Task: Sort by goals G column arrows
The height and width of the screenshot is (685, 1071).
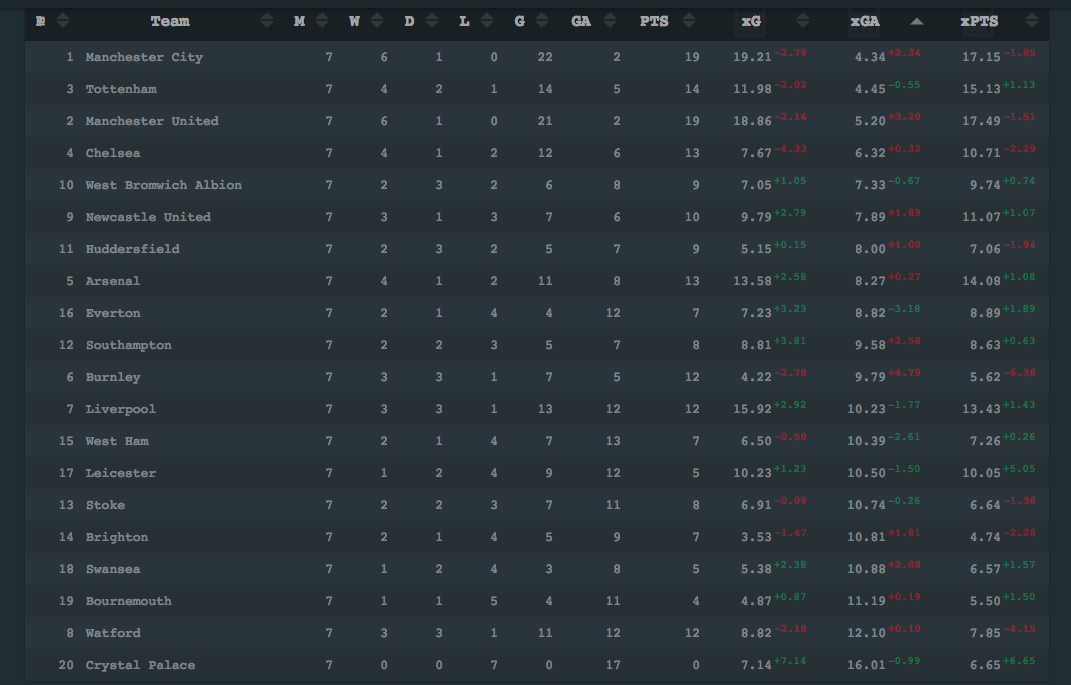Action: pyautogui.click(x=542, y=21)
